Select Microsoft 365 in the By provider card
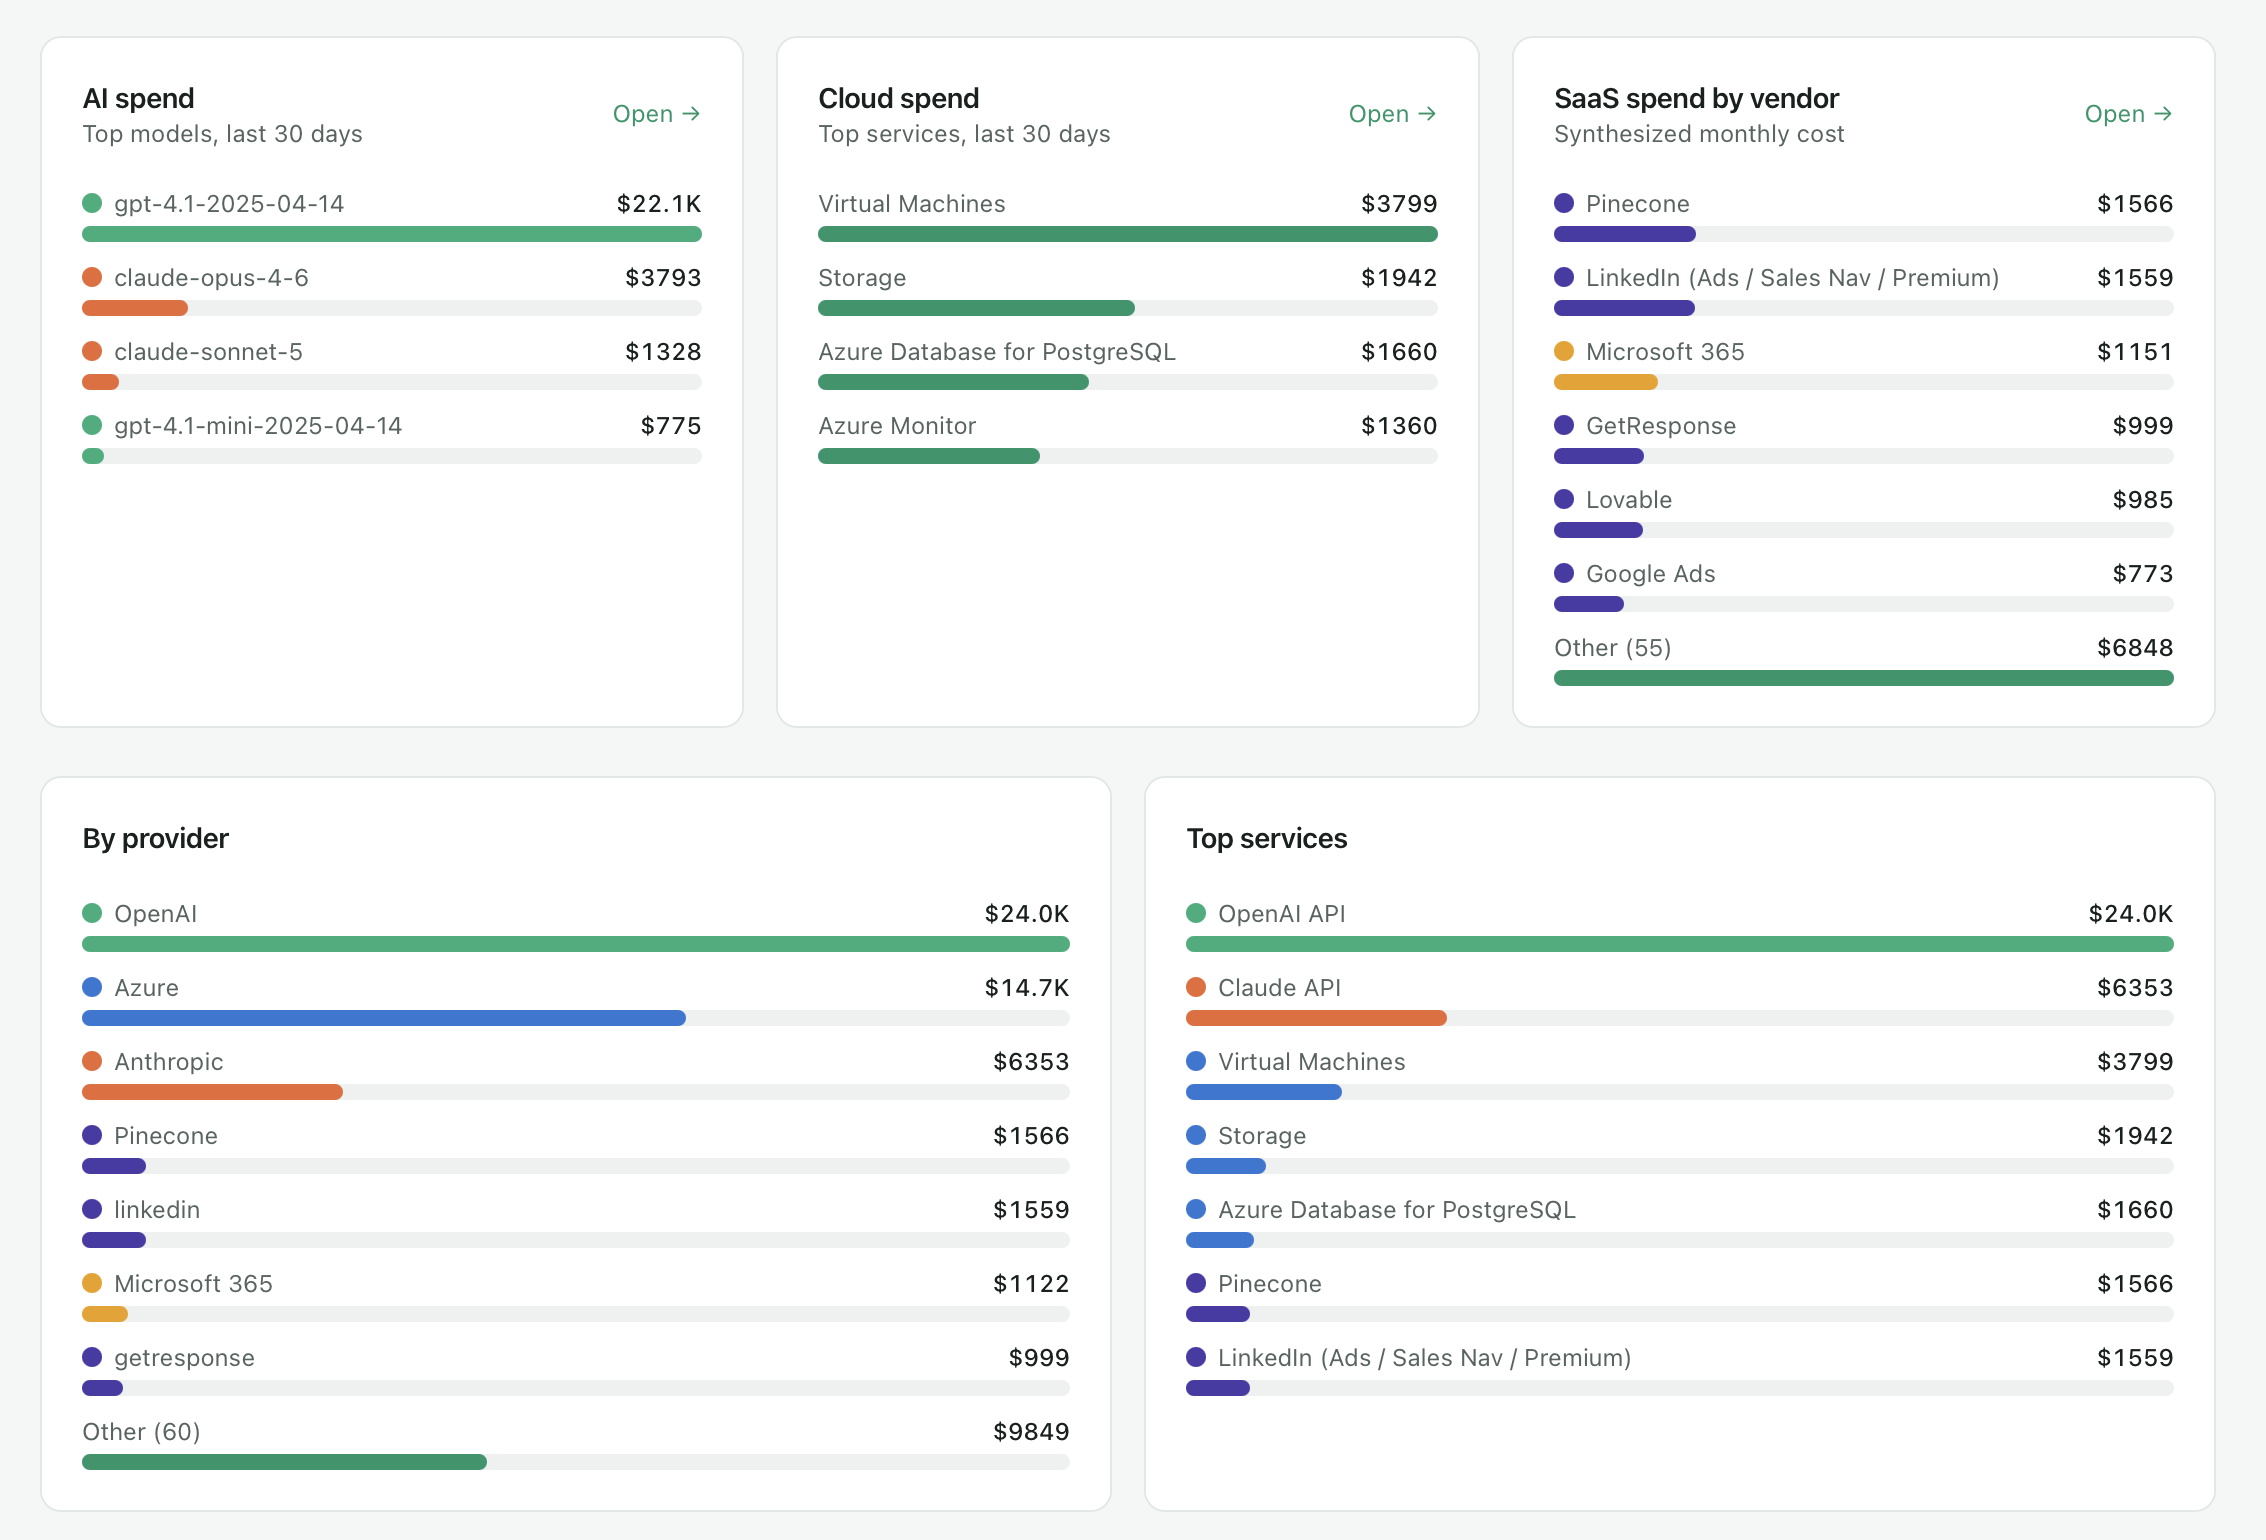Viewport: 2266px width, 1540px height. [x=193, y=1284]
